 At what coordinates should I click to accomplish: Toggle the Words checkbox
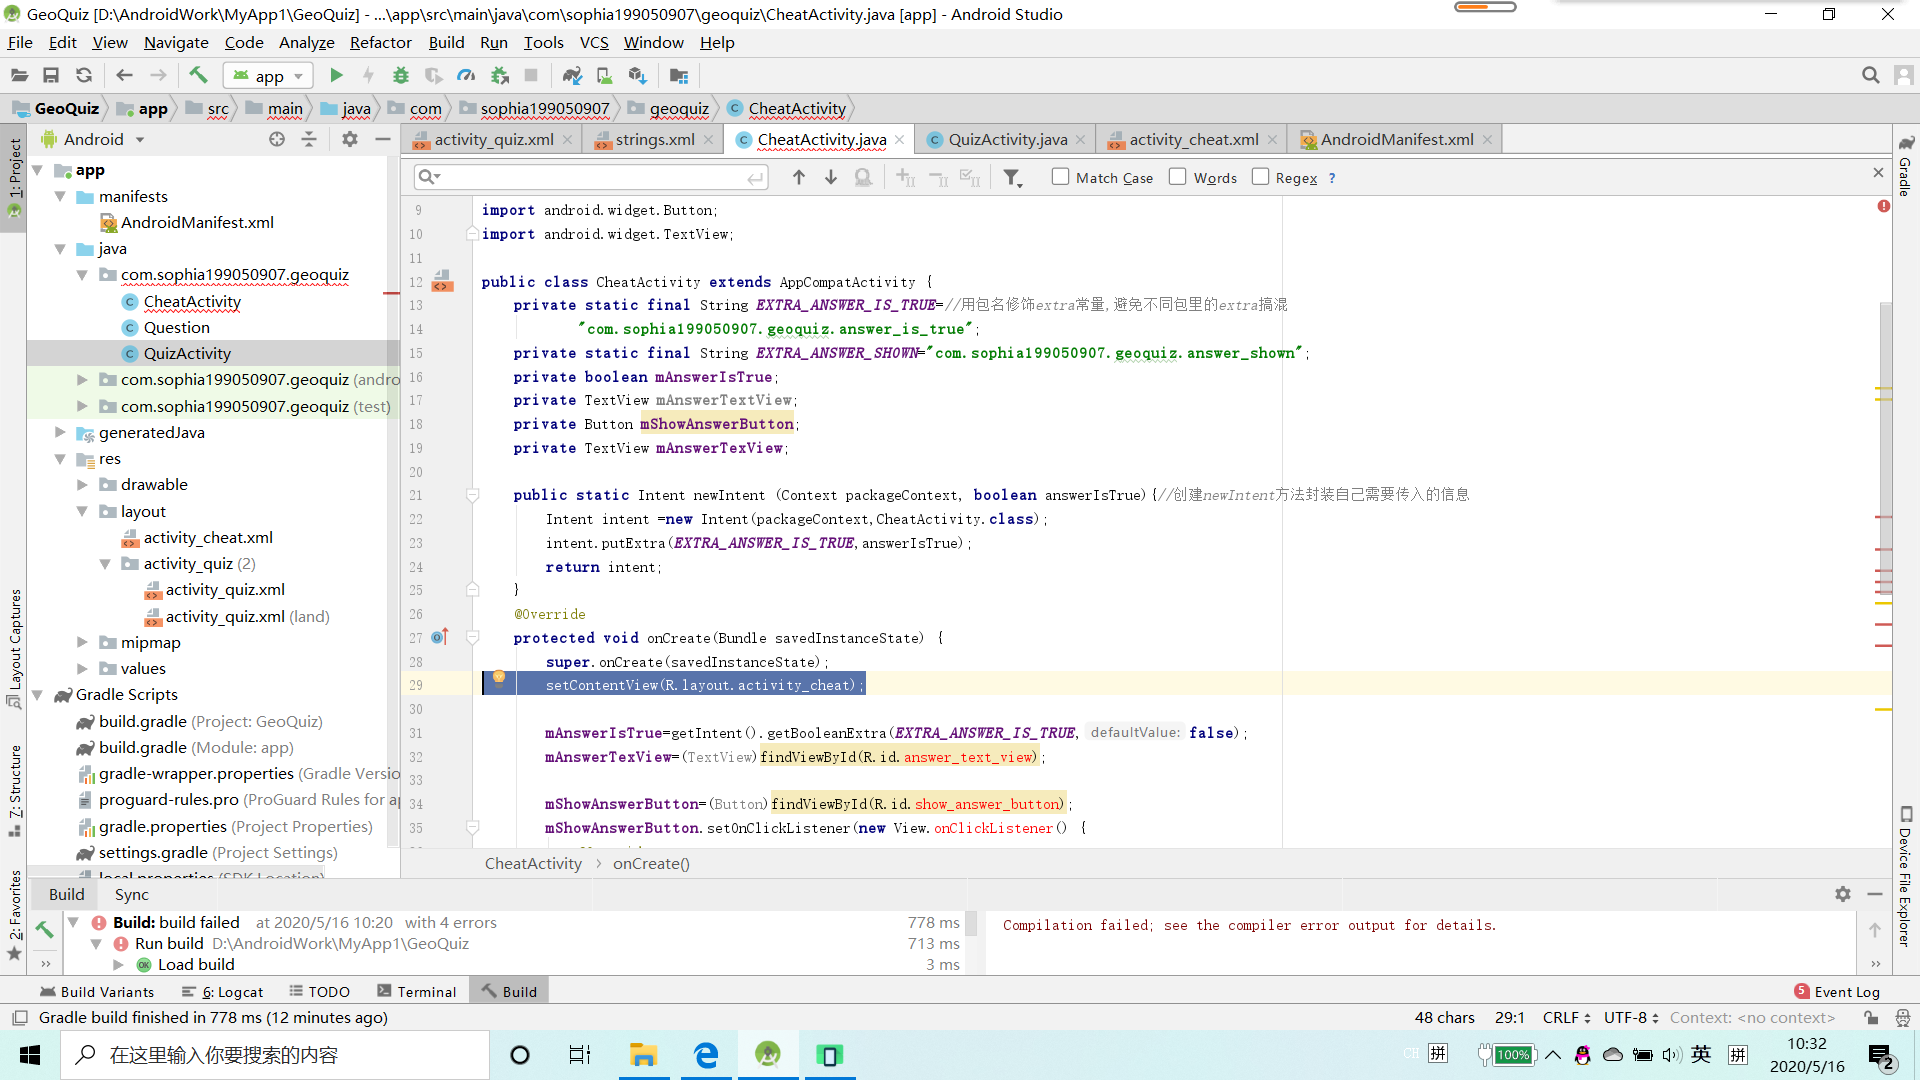(1178, 177)
